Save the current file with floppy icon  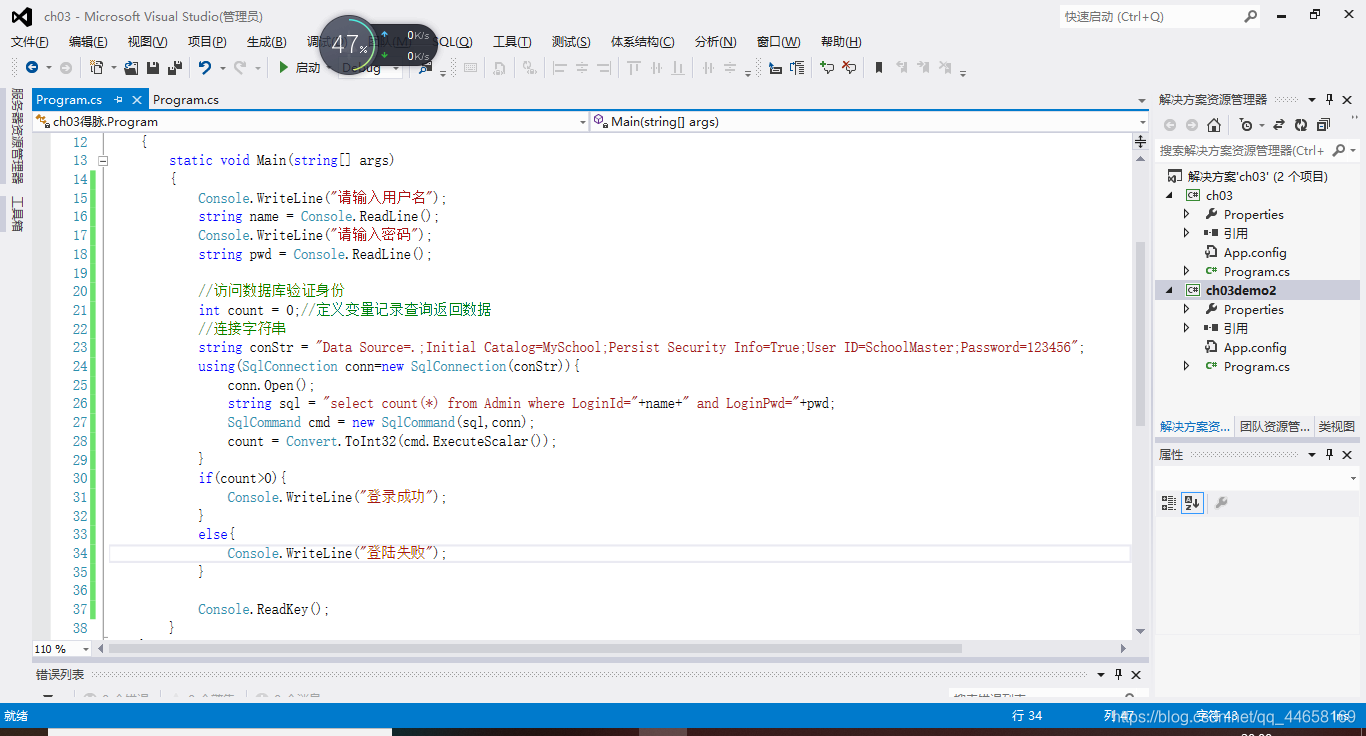[x=153, y=68]
